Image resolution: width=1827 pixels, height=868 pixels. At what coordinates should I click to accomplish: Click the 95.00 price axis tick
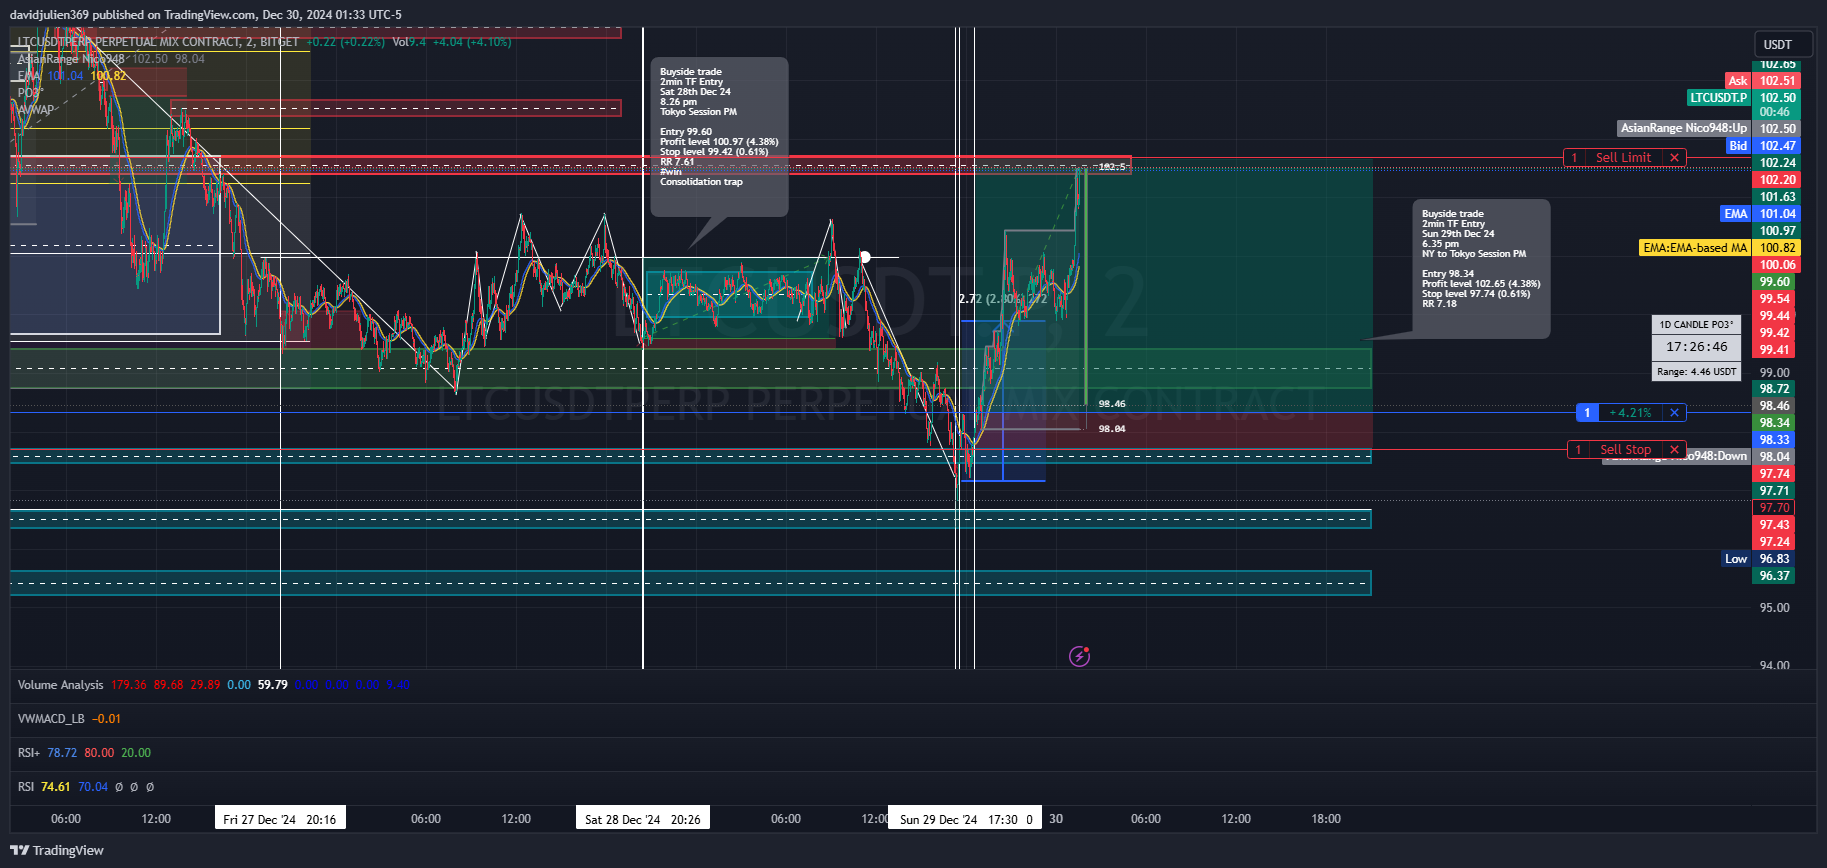click(x=1775, y=608)
